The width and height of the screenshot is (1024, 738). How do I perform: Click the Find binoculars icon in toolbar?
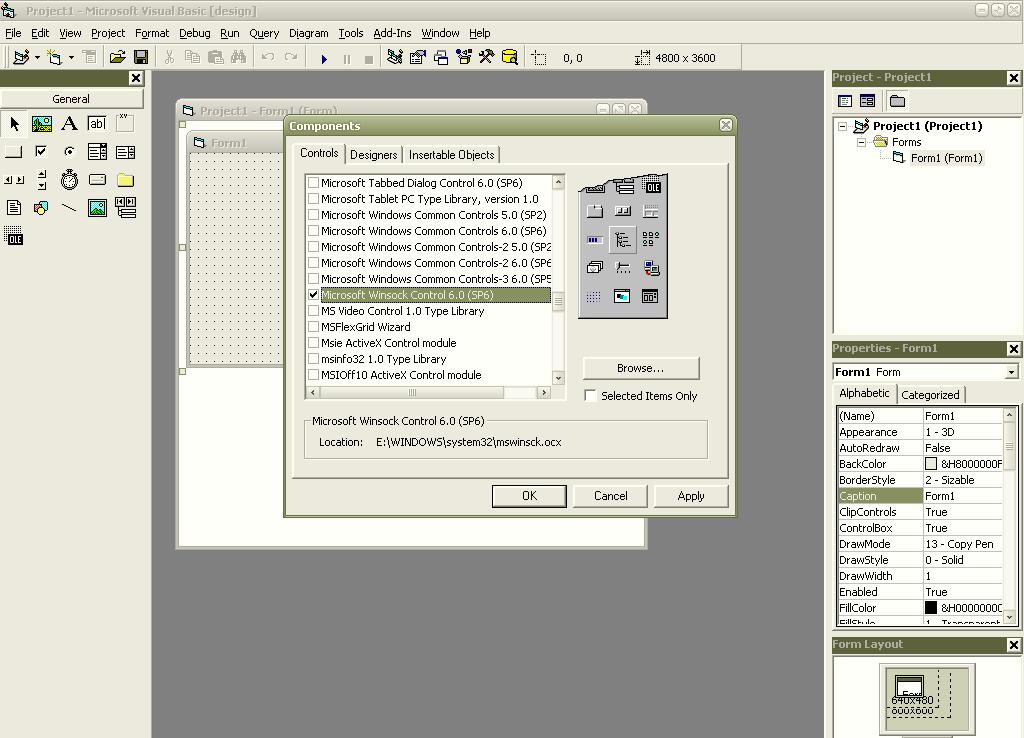click(x=238, y=57)
